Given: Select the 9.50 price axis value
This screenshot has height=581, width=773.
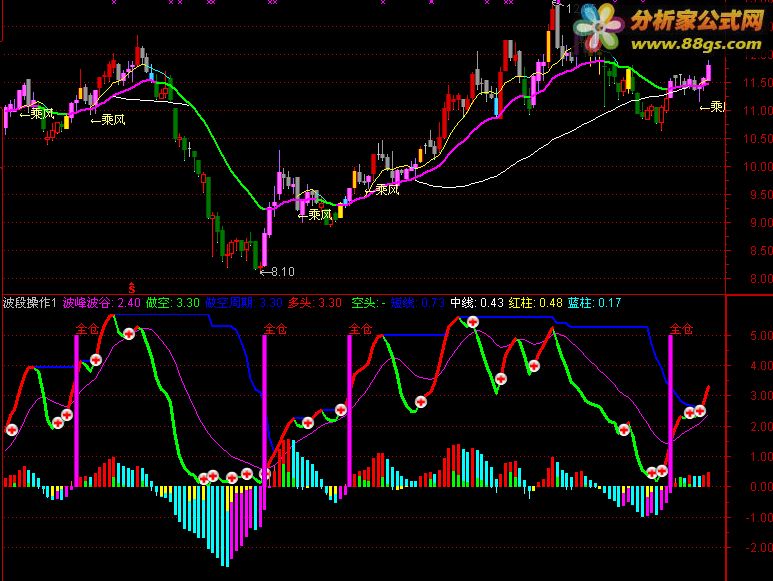Looking at the screenshot, I should pos(760,195).
